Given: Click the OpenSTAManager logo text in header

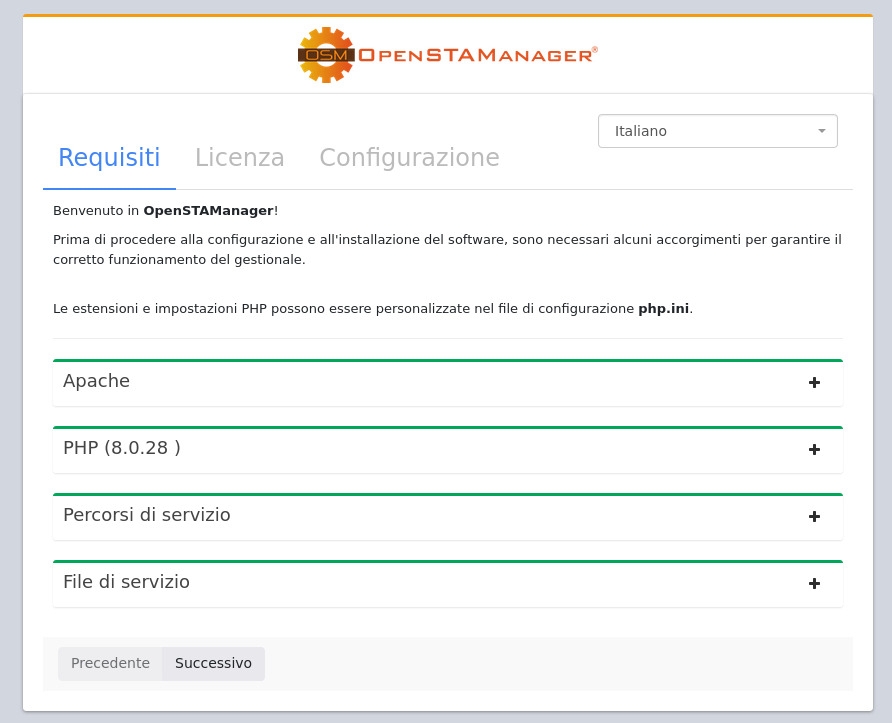Looking at the screenshot, I should point(477,55).
